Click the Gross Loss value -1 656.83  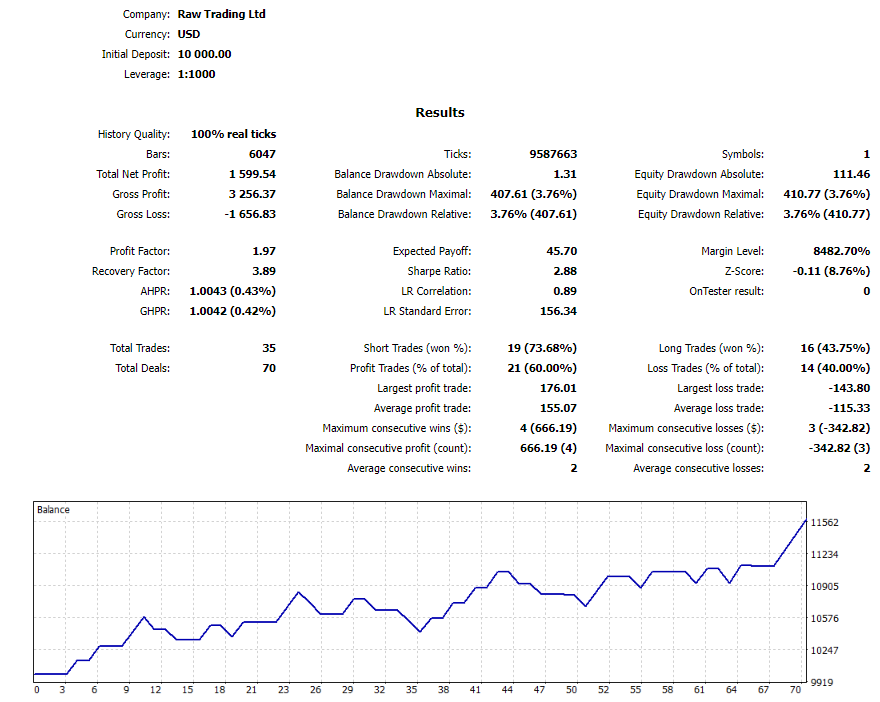coord(250,214)
